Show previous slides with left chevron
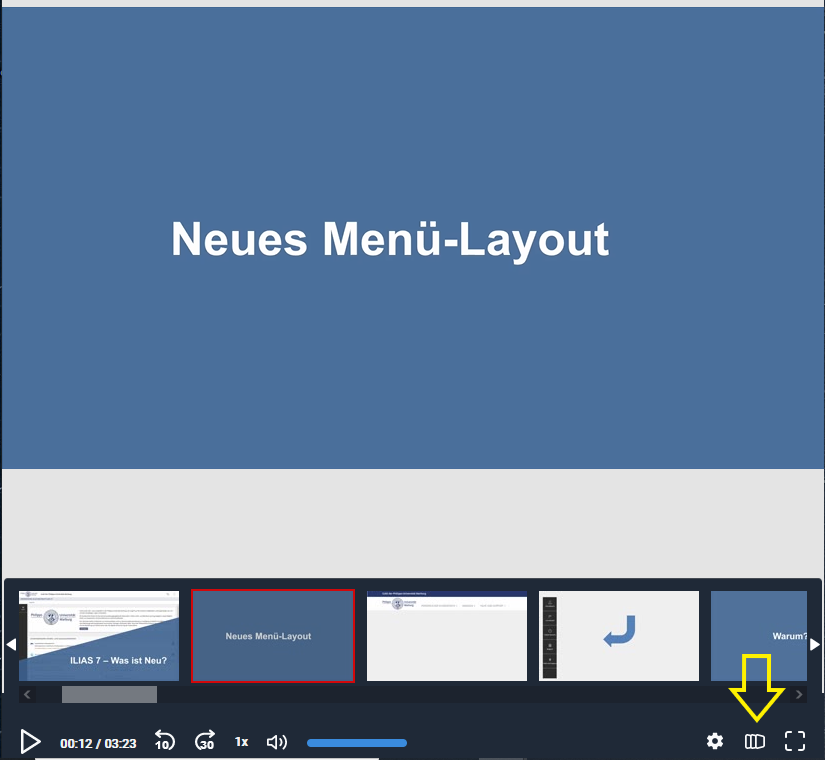The image size is (825, 760). (x=27, y=693)
